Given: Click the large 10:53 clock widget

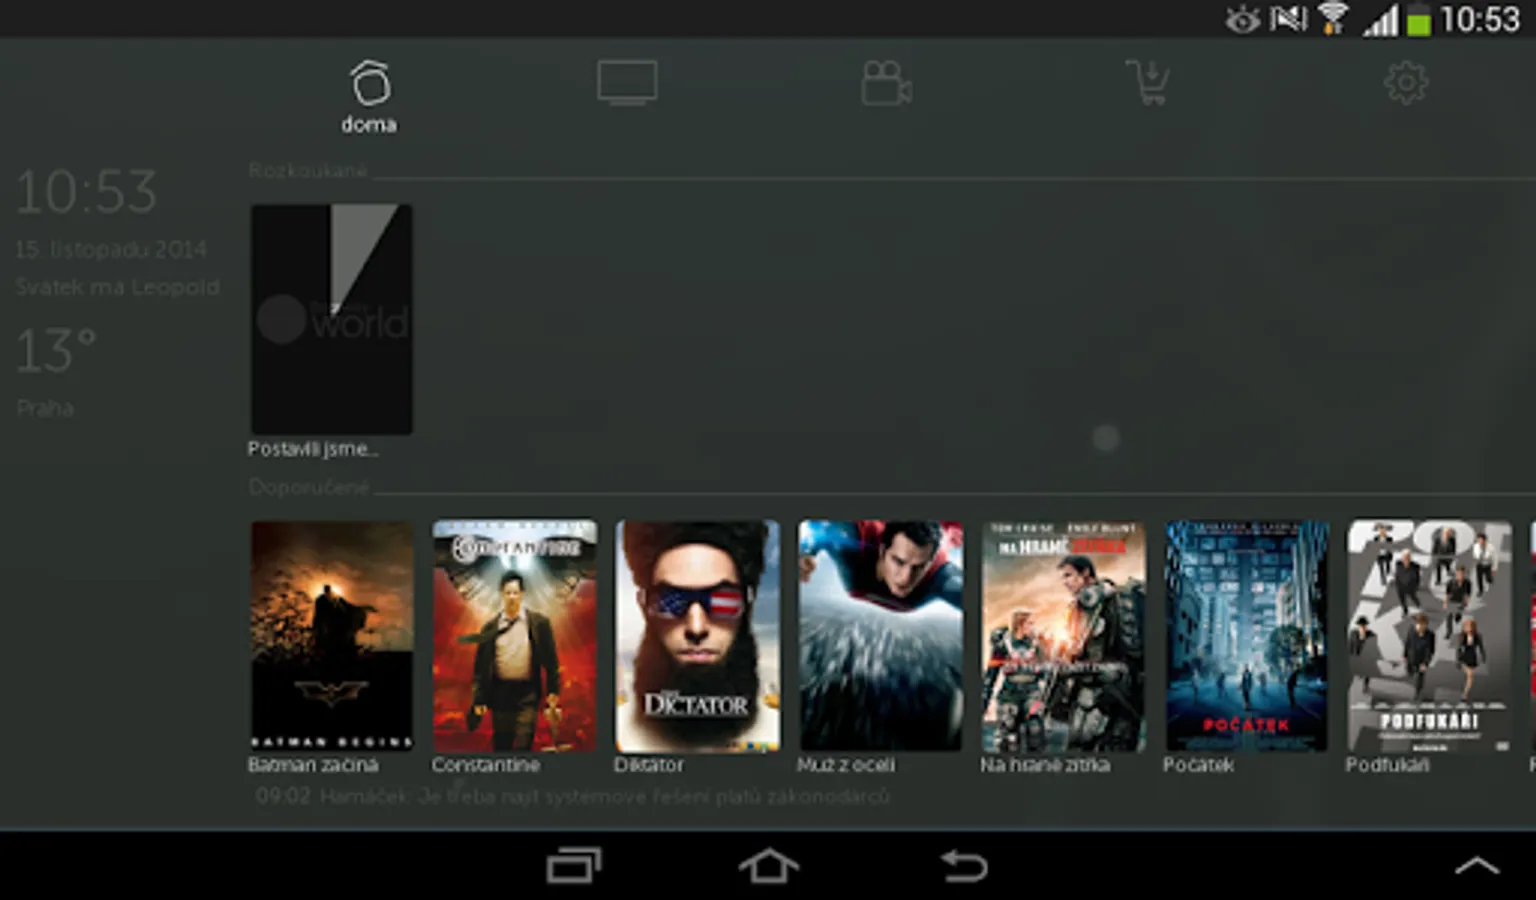Looking at the screenshot, I should pyautogui.click(x=87, y=192).
